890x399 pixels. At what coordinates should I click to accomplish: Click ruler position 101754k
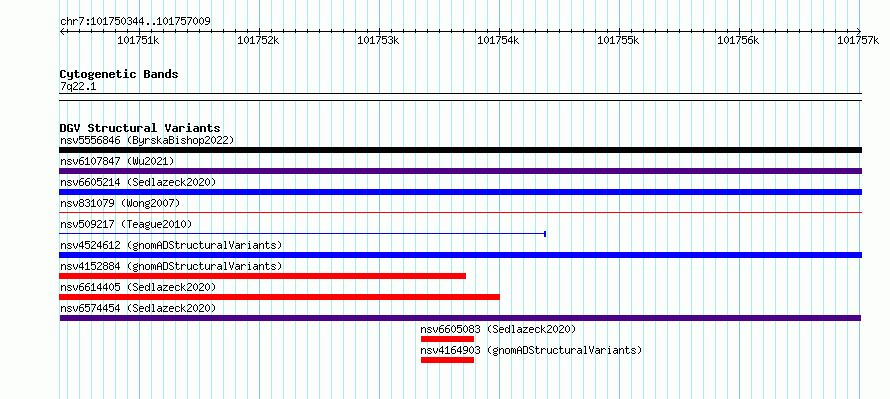click(498, 40)
